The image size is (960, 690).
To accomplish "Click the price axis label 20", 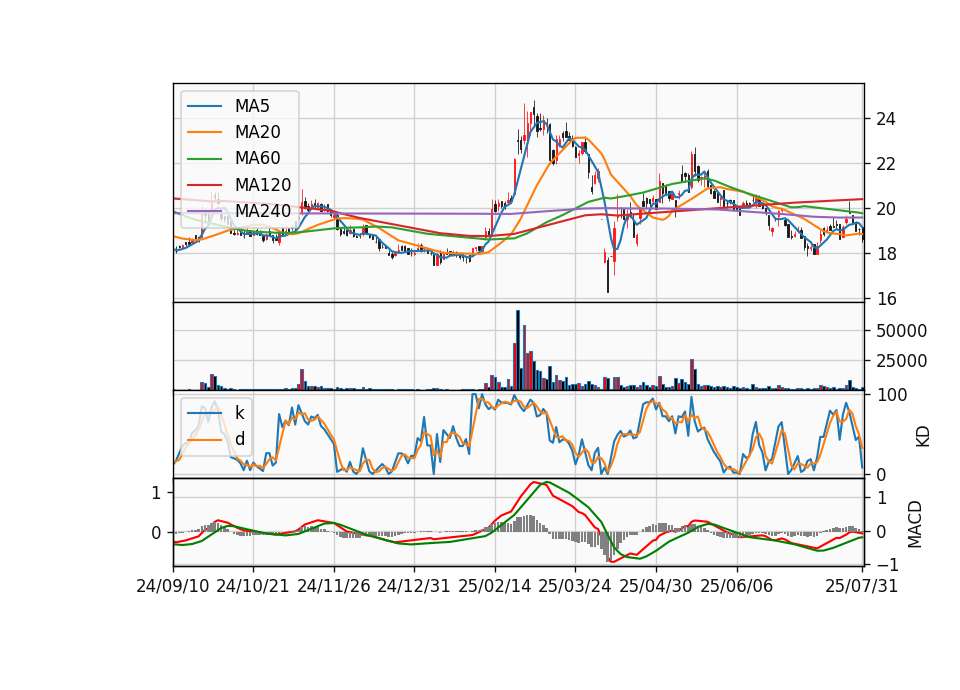I will [x=886, y=209].
